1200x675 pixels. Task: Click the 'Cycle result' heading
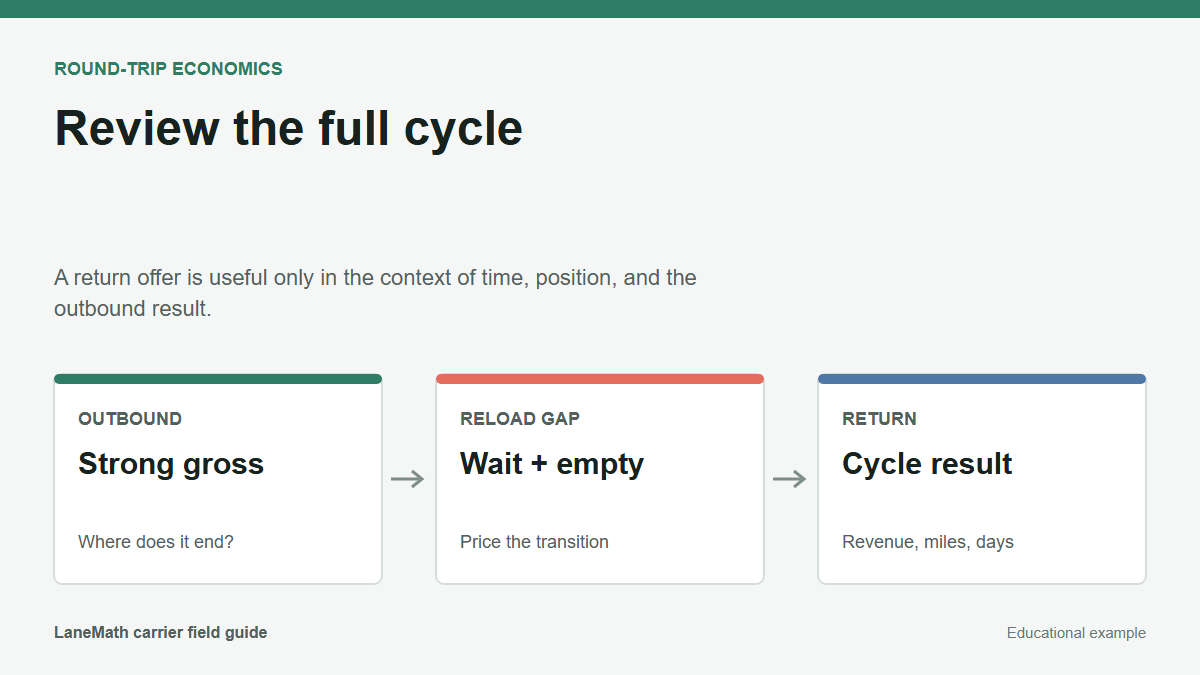pyautogui.click(x=927, y=464)
